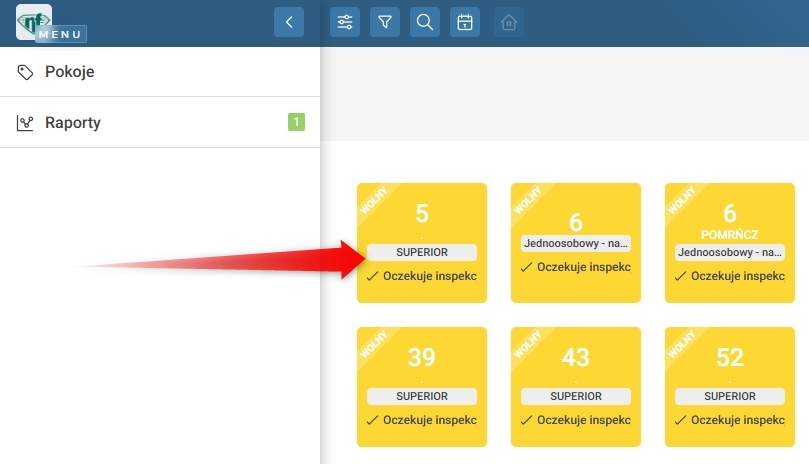This screenshot has width=809, height=464.
Task: Open room card number 5
Action: (422, 243)
